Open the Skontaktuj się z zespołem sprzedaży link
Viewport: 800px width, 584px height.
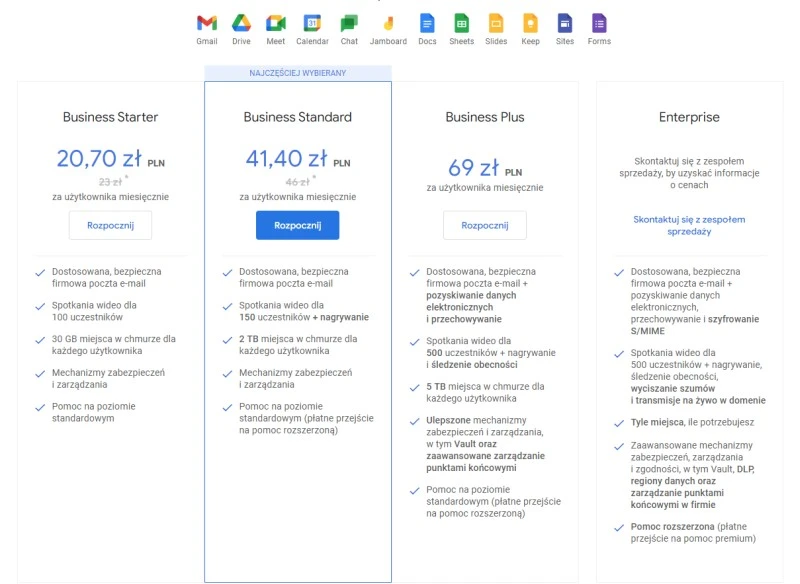688,225
